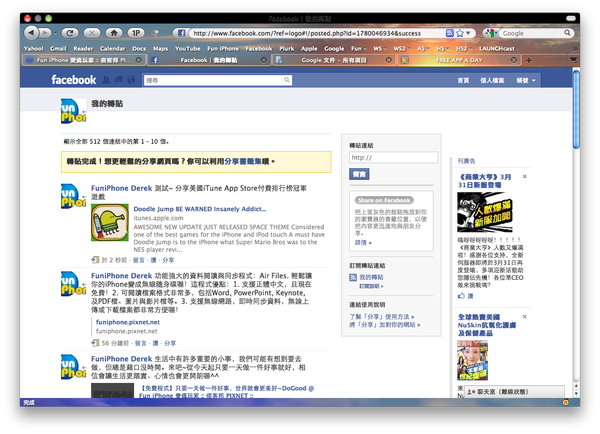
Task: Open a new tab with the plus button
Action: 529,60
